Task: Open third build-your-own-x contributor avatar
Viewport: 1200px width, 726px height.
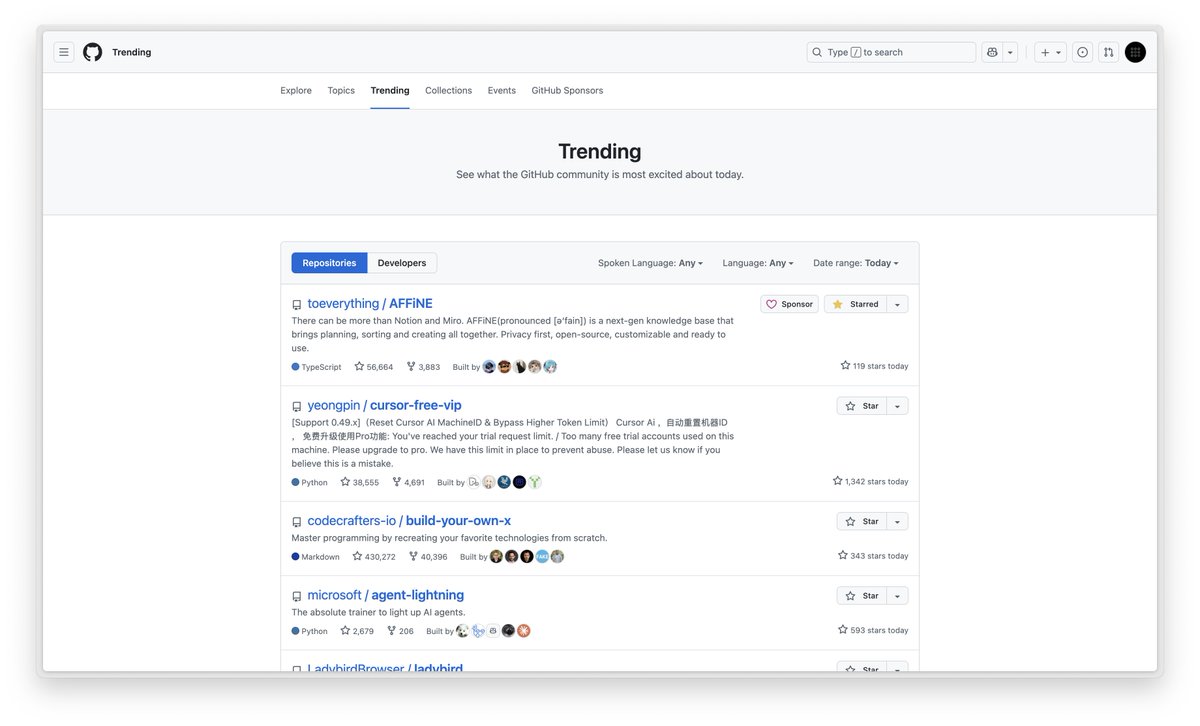Action: pyautogui.click(x=527, y=557)
